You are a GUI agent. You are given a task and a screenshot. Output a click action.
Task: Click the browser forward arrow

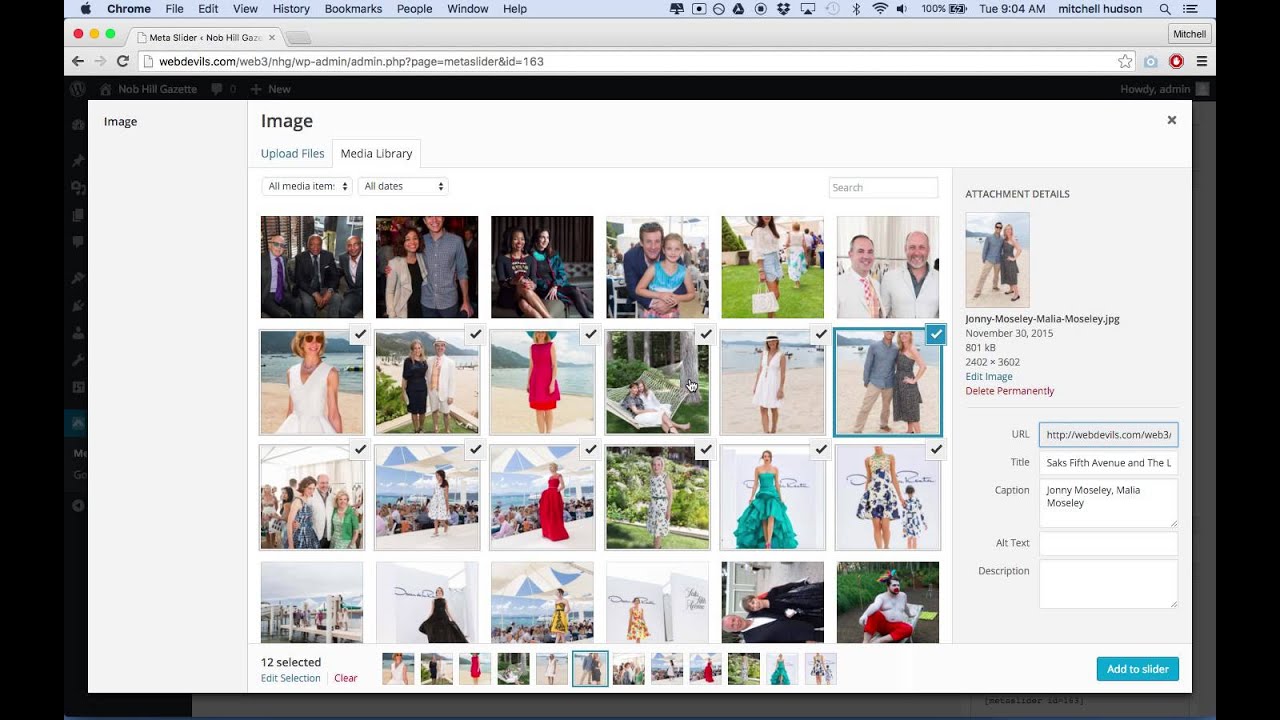pyautogui.click(x=100, y=61)
